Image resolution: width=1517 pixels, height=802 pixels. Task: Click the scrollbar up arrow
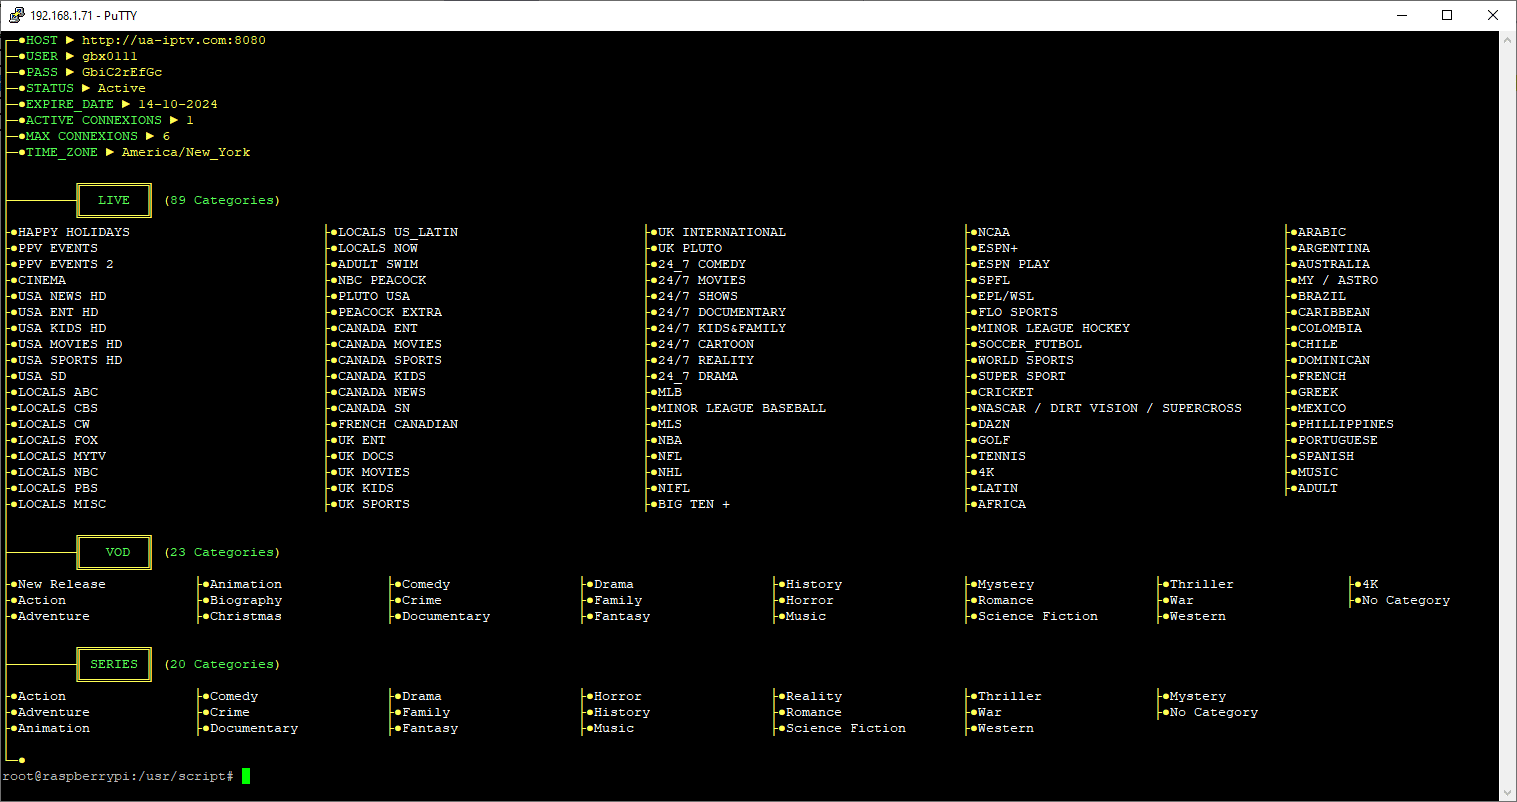point(1508,39)
